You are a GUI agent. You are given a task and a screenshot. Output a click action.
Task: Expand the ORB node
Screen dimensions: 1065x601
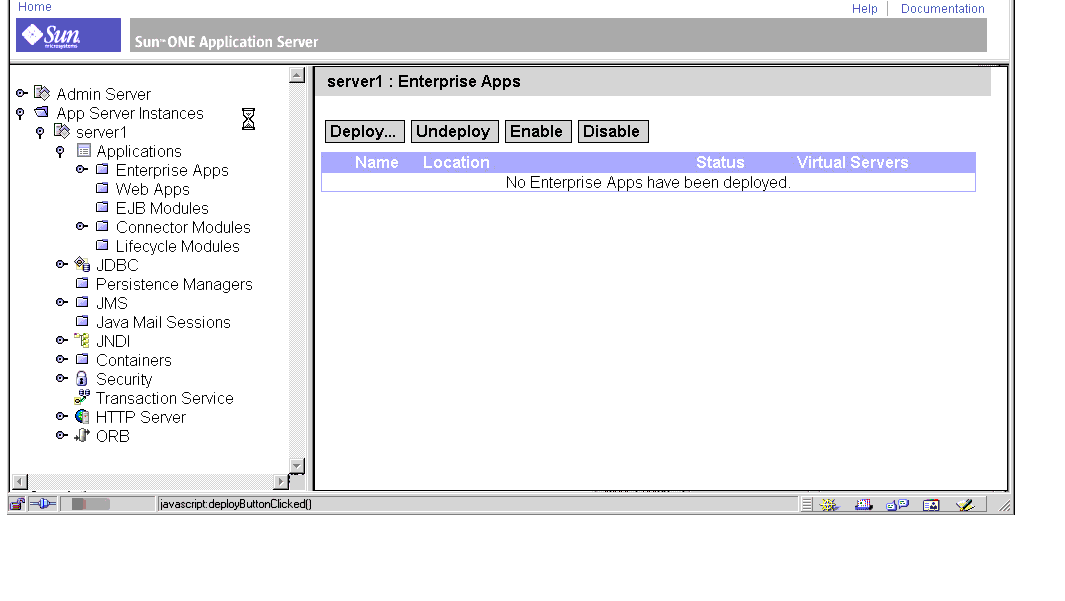(62, 435)
